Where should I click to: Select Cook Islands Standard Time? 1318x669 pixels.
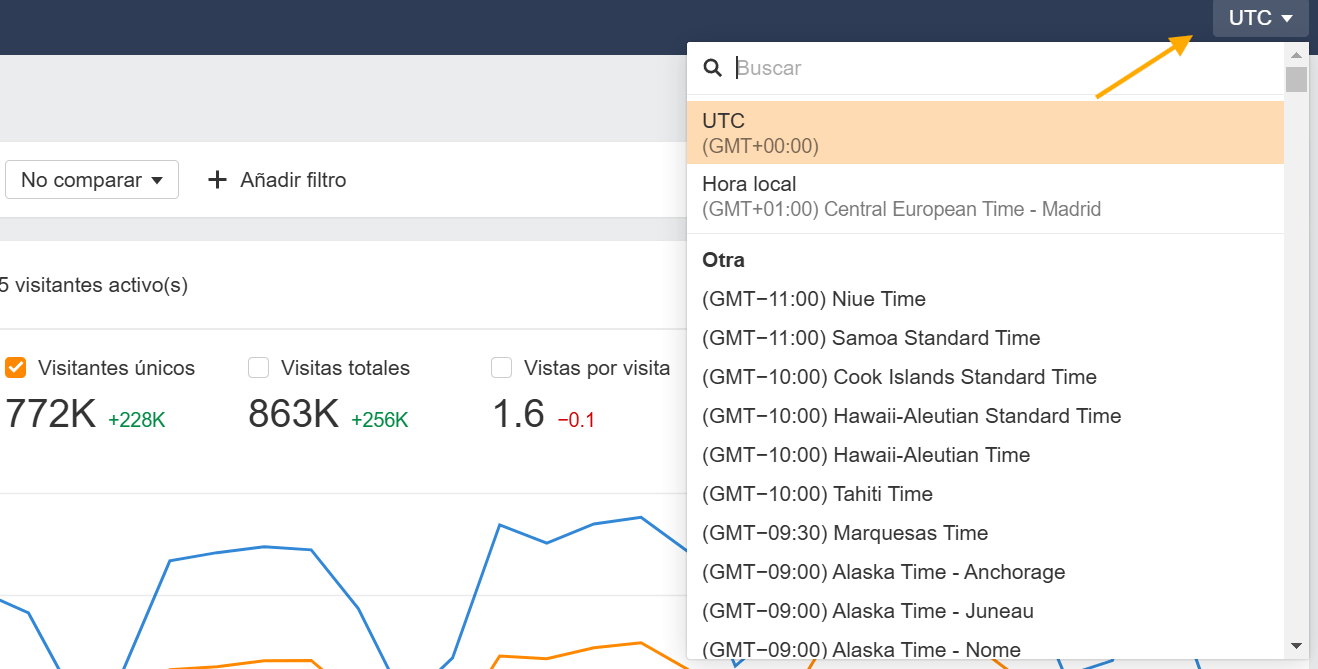tap(899, 377)
